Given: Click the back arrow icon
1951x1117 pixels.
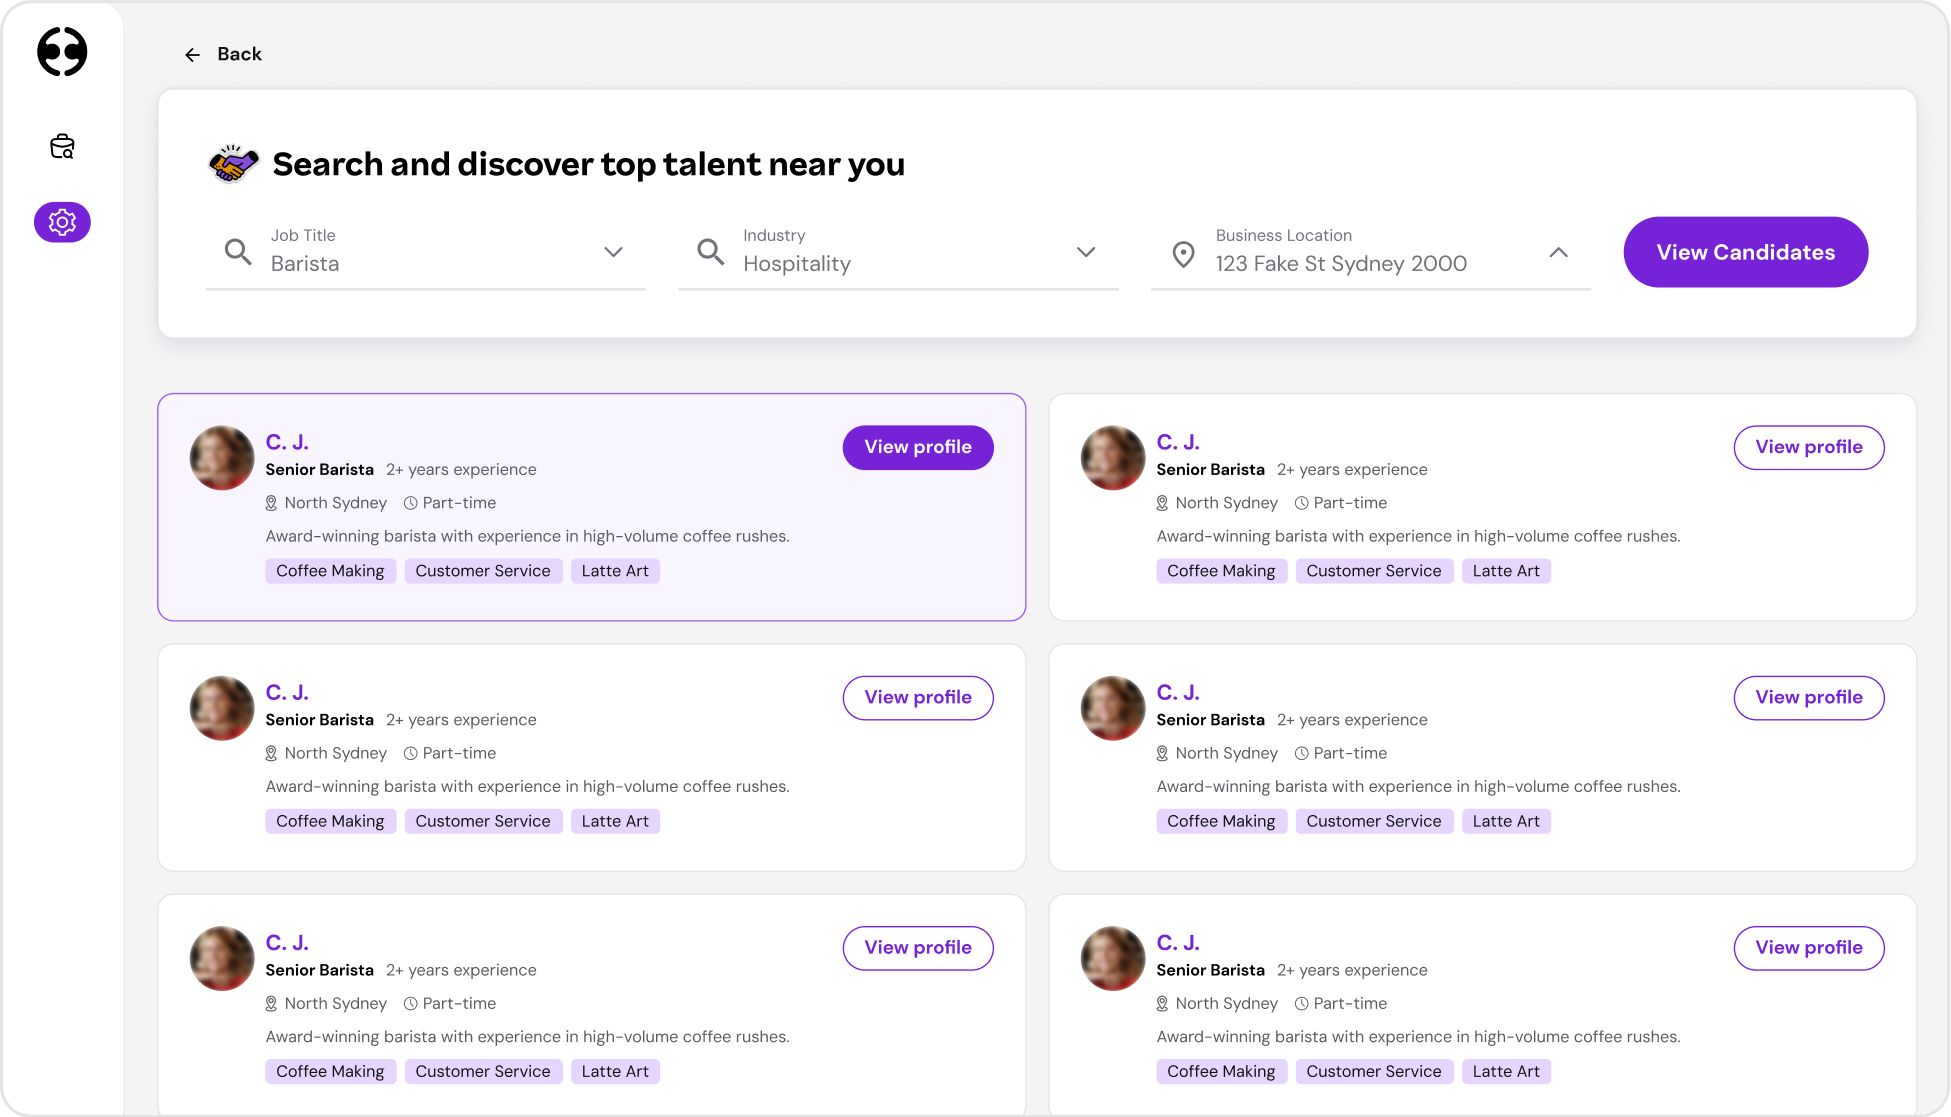Looking at the screenshot, I should tap(192, 55).
